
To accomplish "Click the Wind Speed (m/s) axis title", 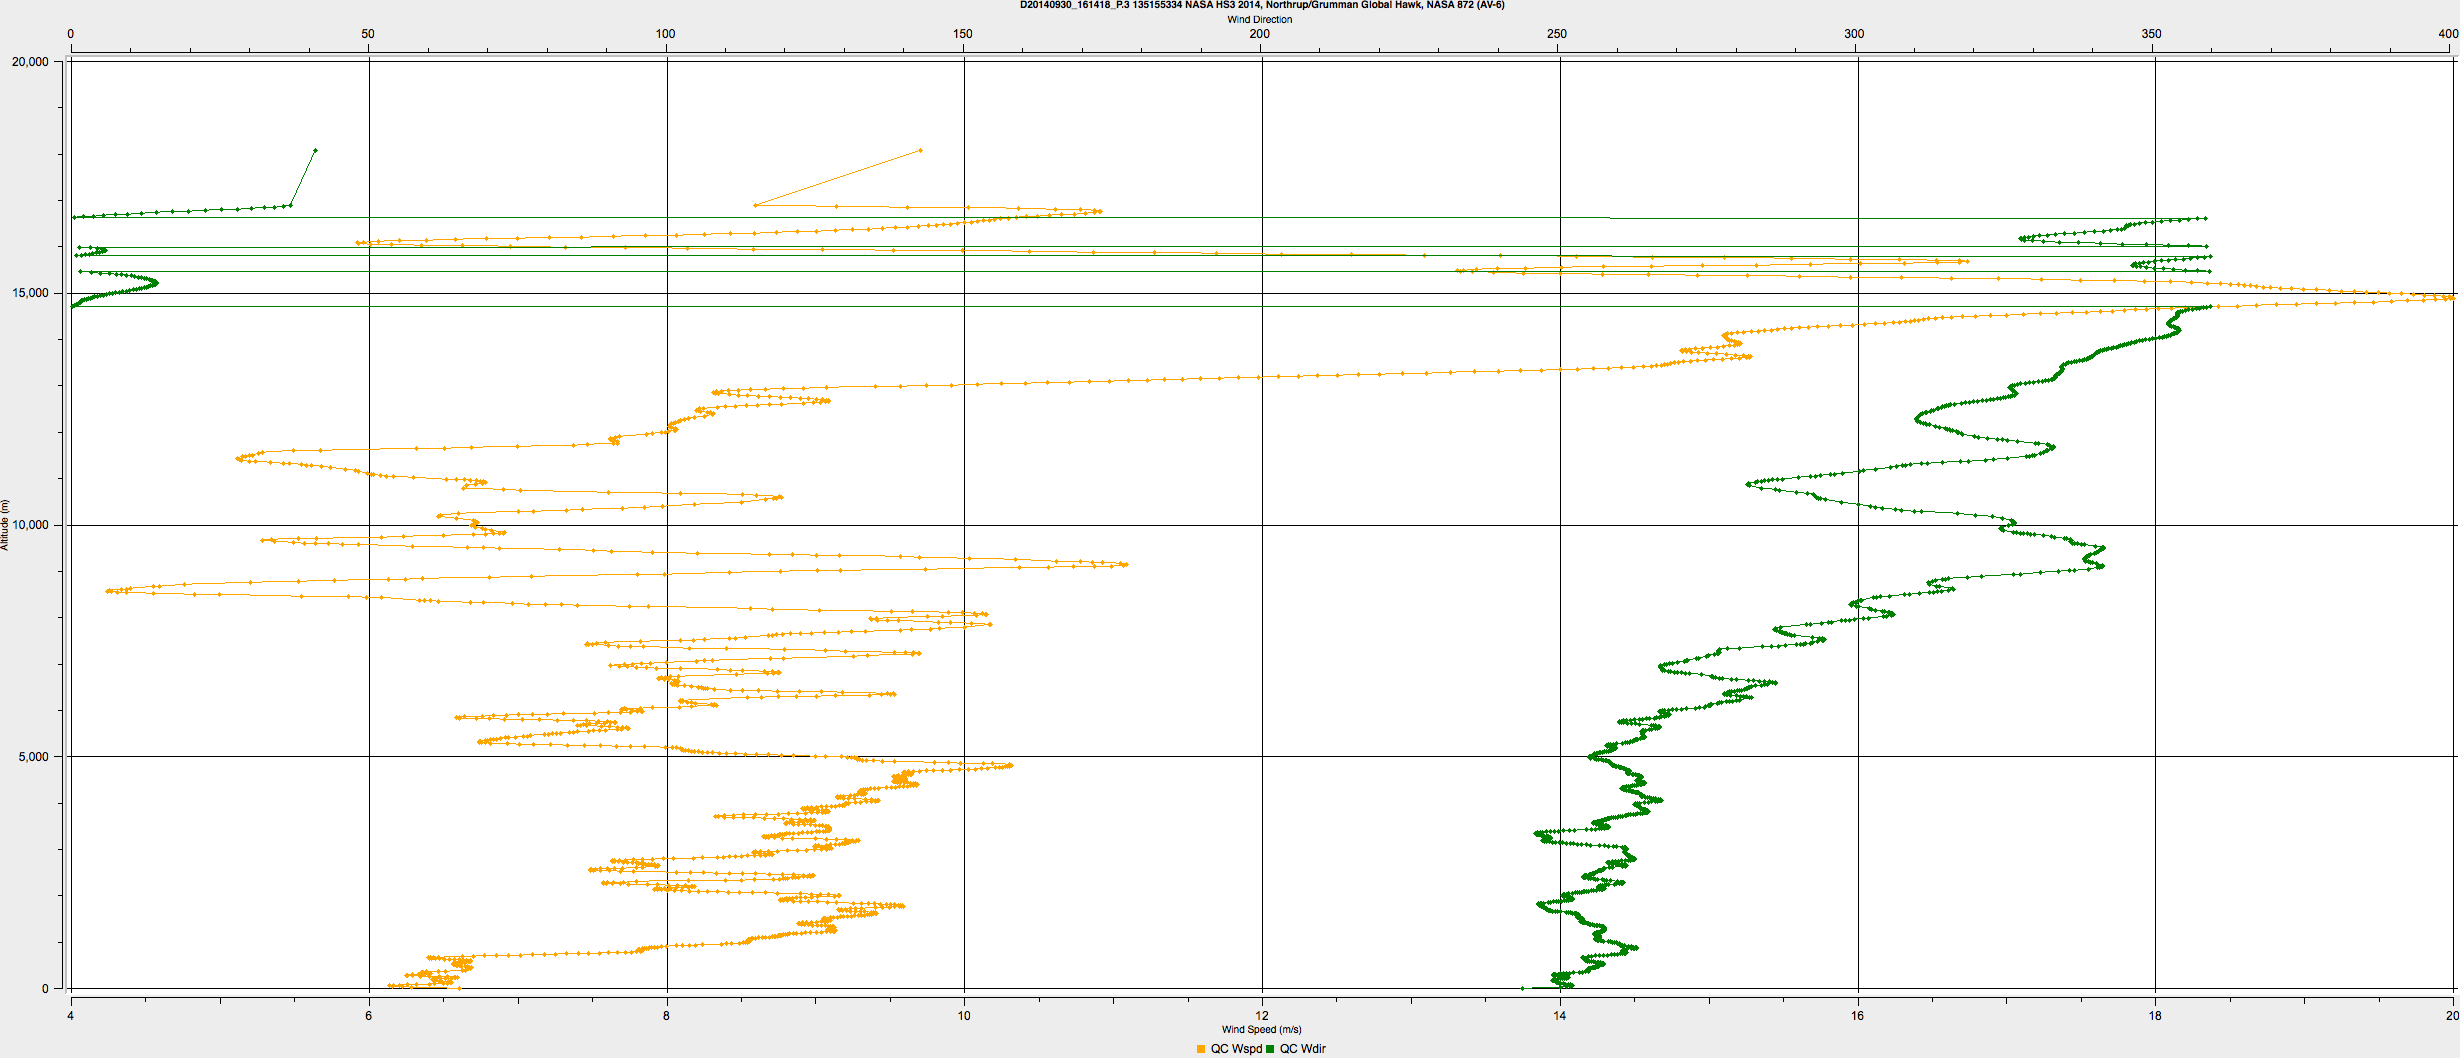I will click(x=1262, y=1029).
